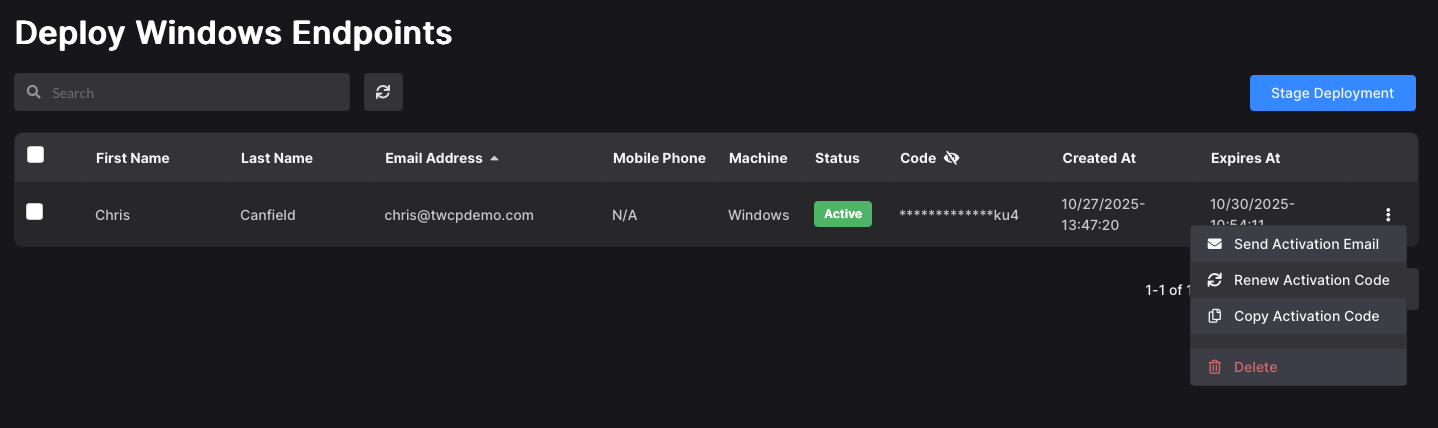Click the envelope icon for activation email
This screenshot has height=428, width=1438.
[1215, 244]
